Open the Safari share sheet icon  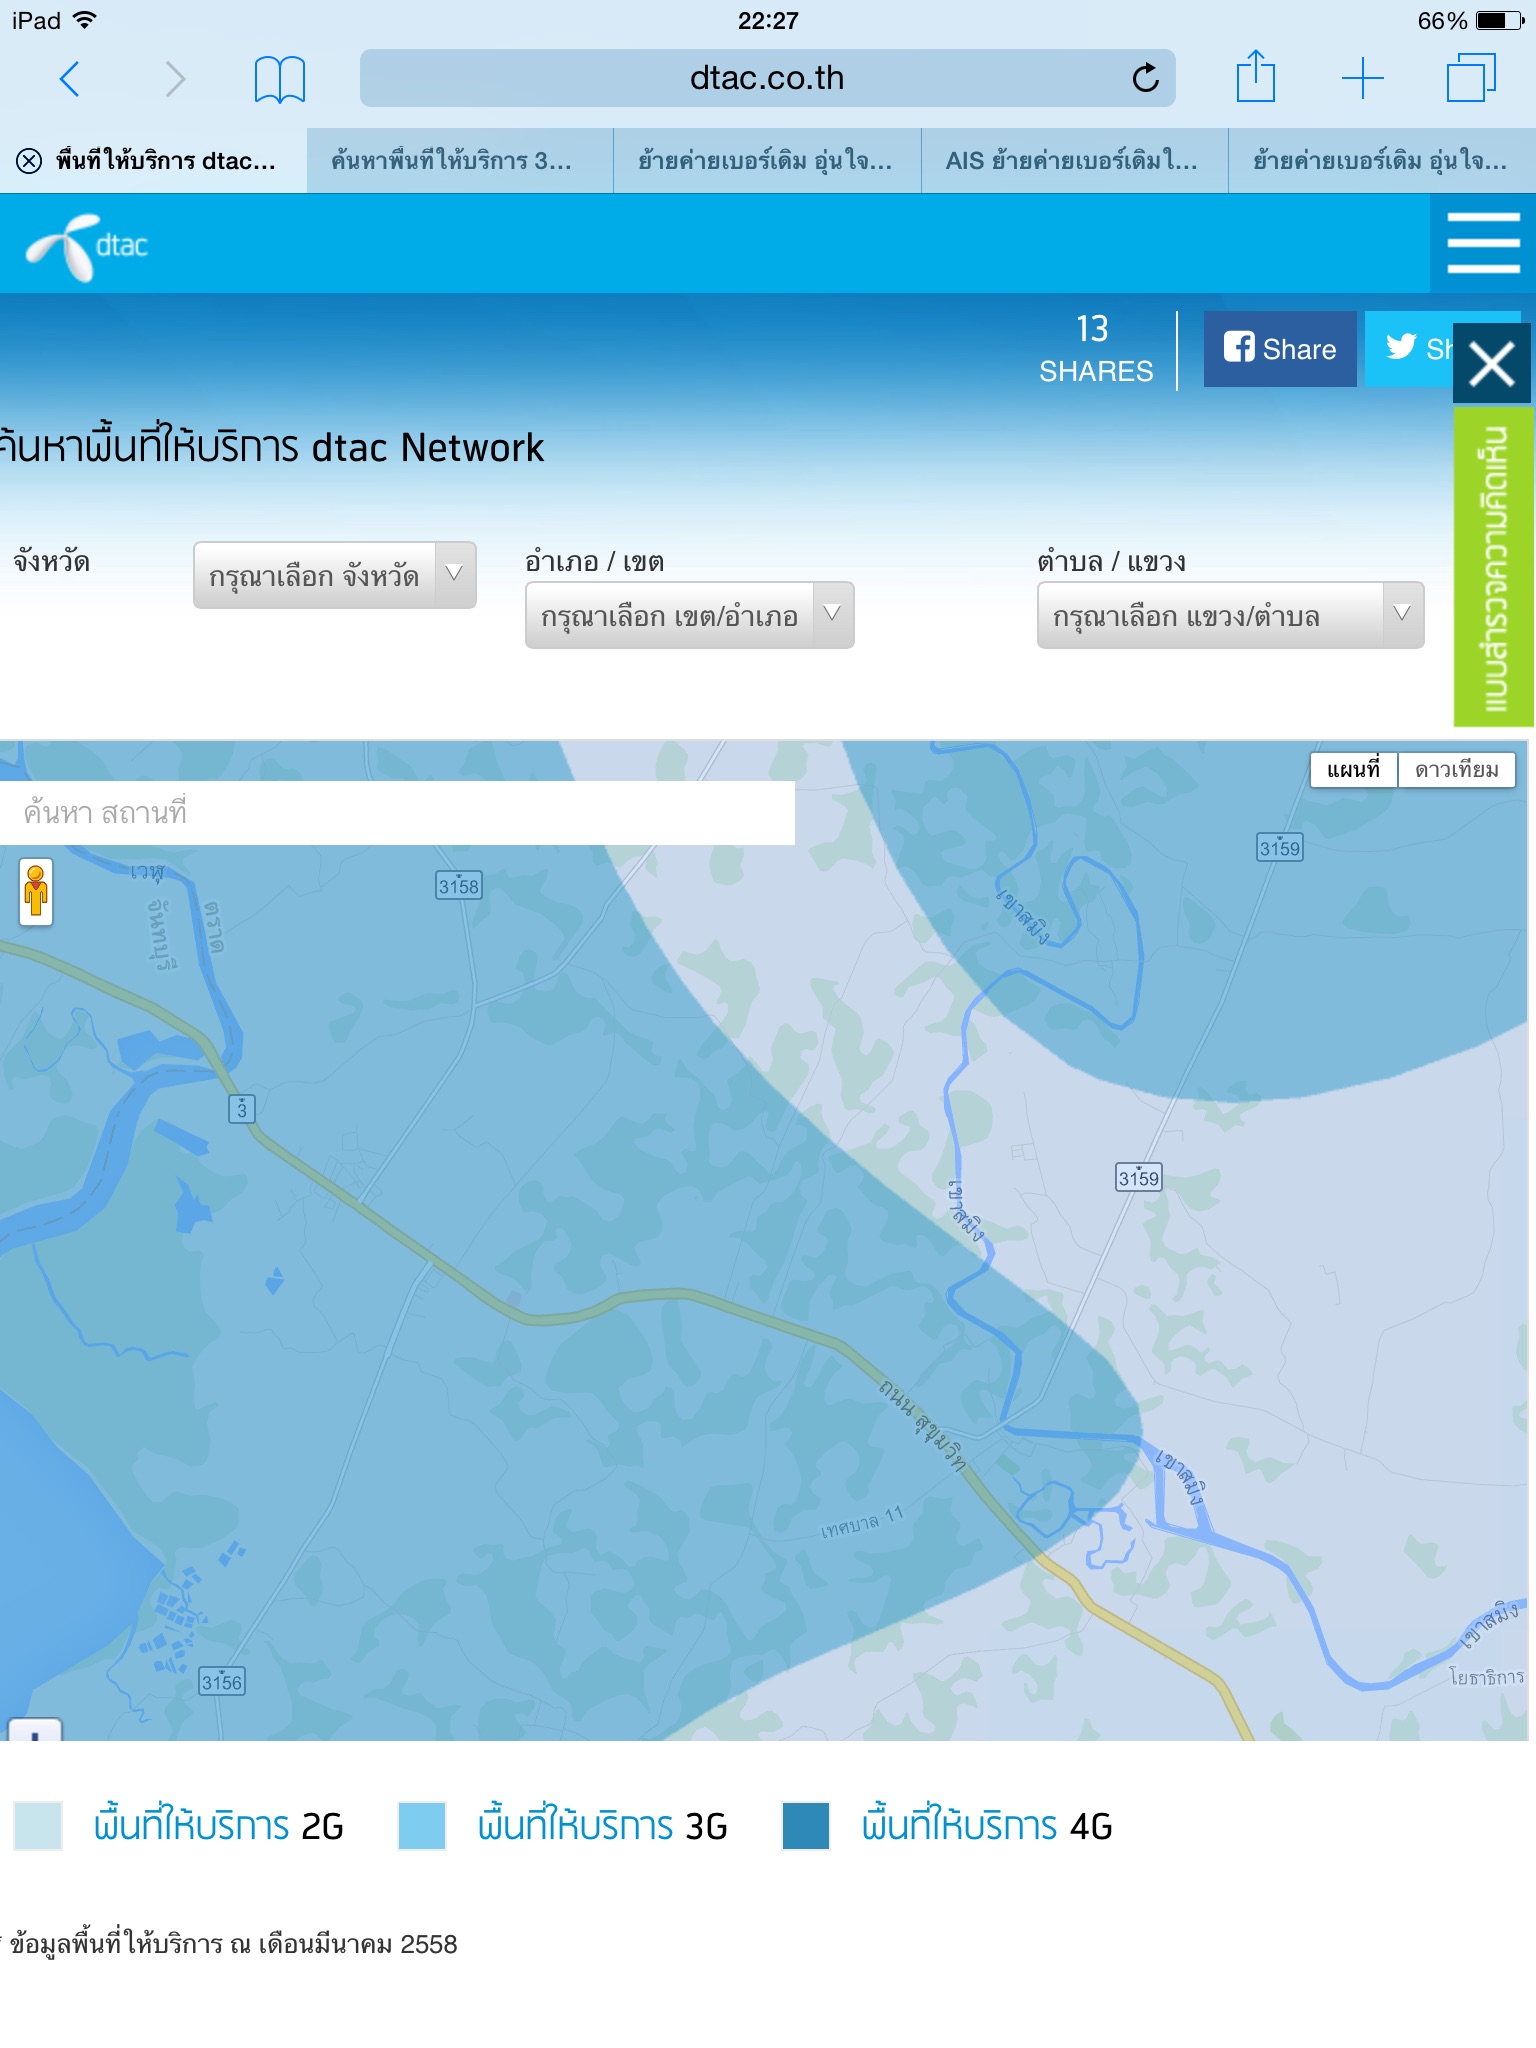click(1256, 76)
